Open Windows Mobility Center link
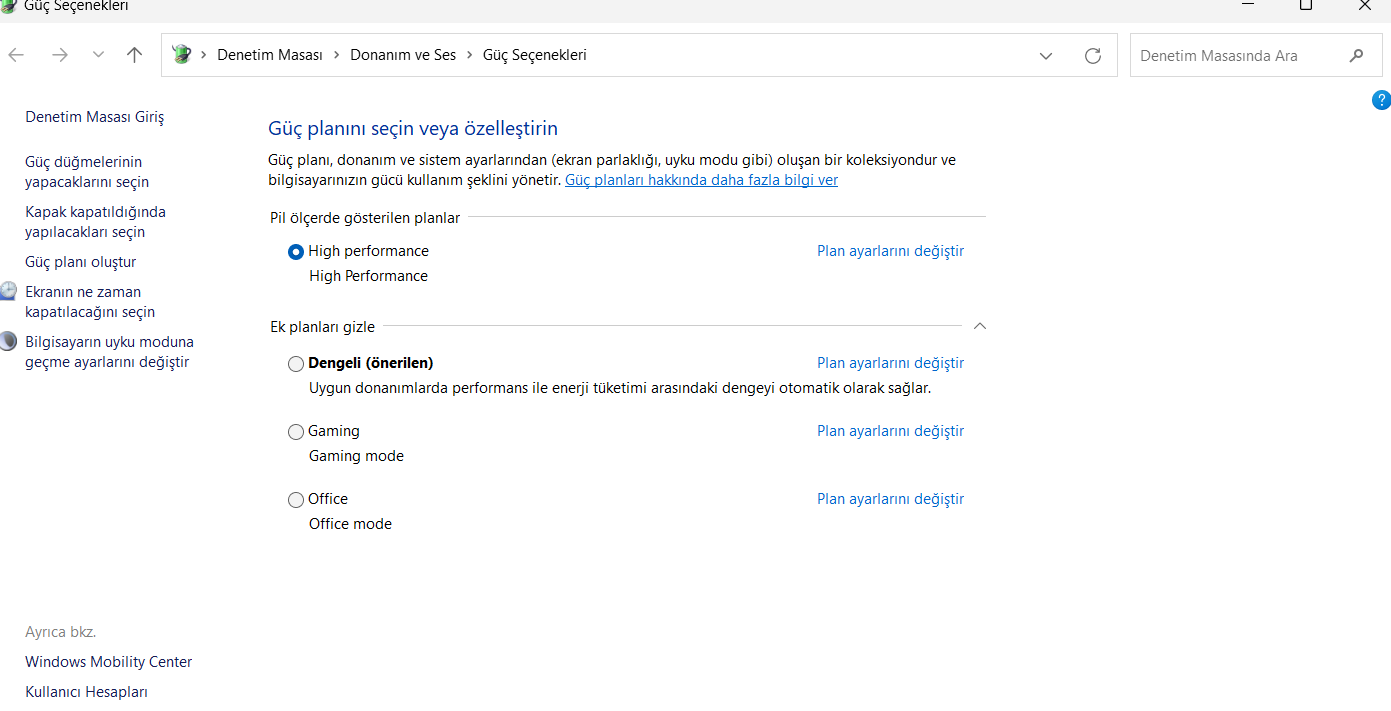This screenshot has width=1391, height=711. tap(108, 662)
